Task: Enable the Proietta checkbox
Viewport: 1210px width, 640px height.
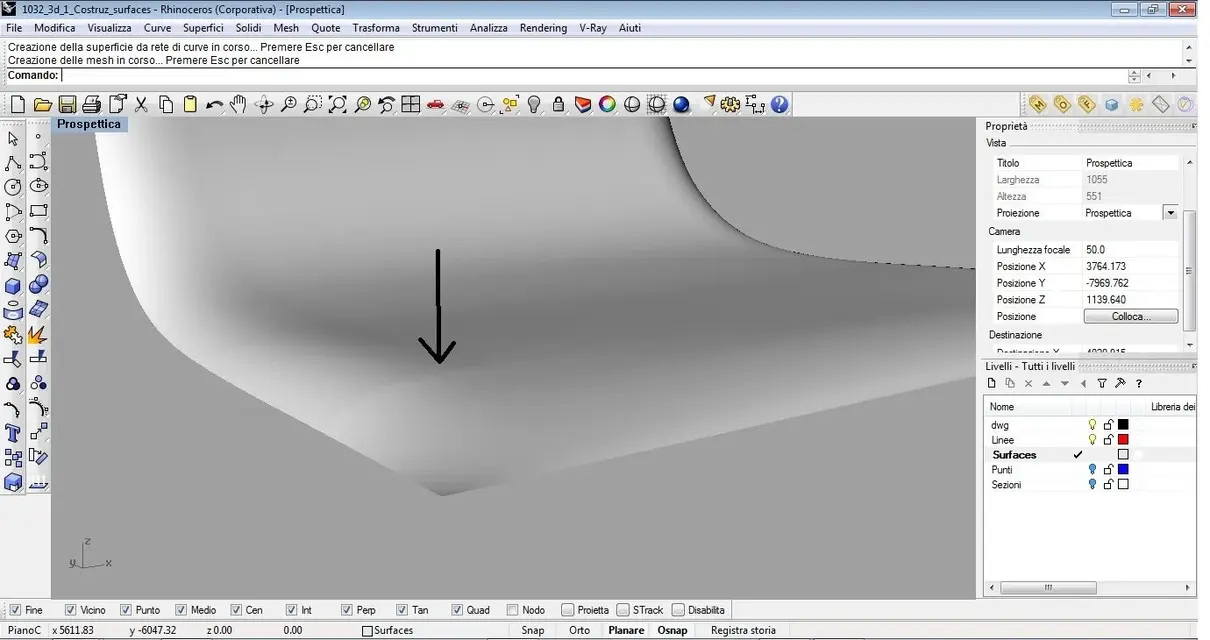Action: point(568,610)
